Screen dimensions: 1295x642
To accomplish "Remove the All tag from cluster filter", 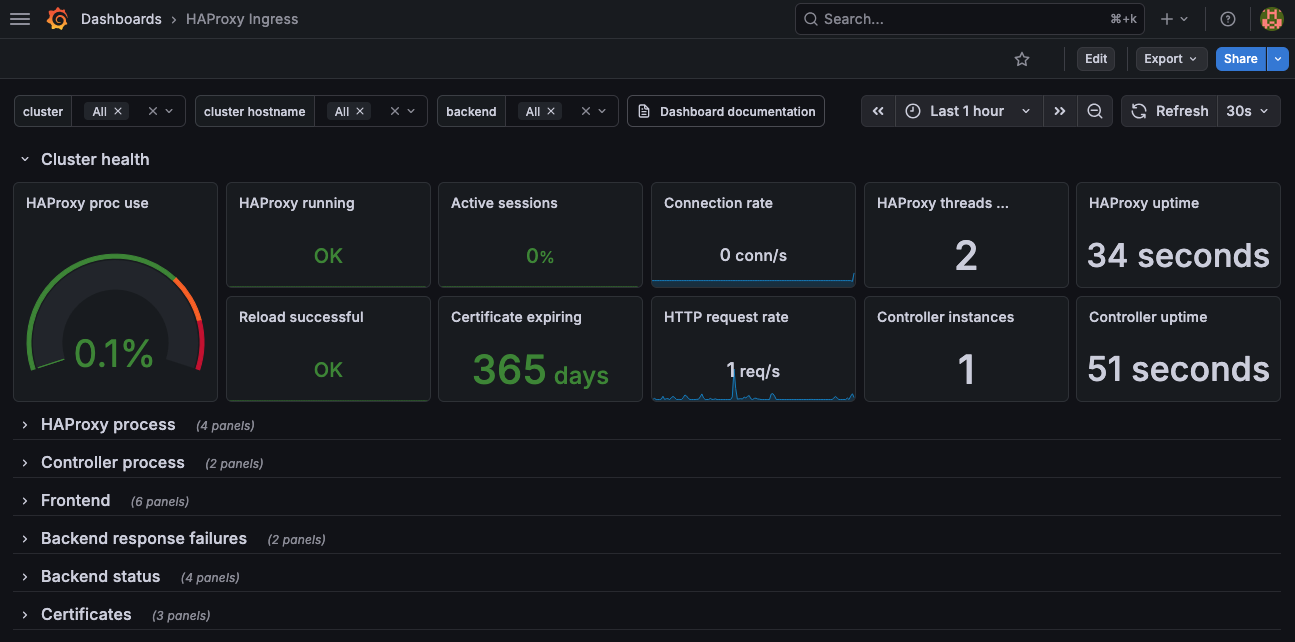I will (118, 111).
